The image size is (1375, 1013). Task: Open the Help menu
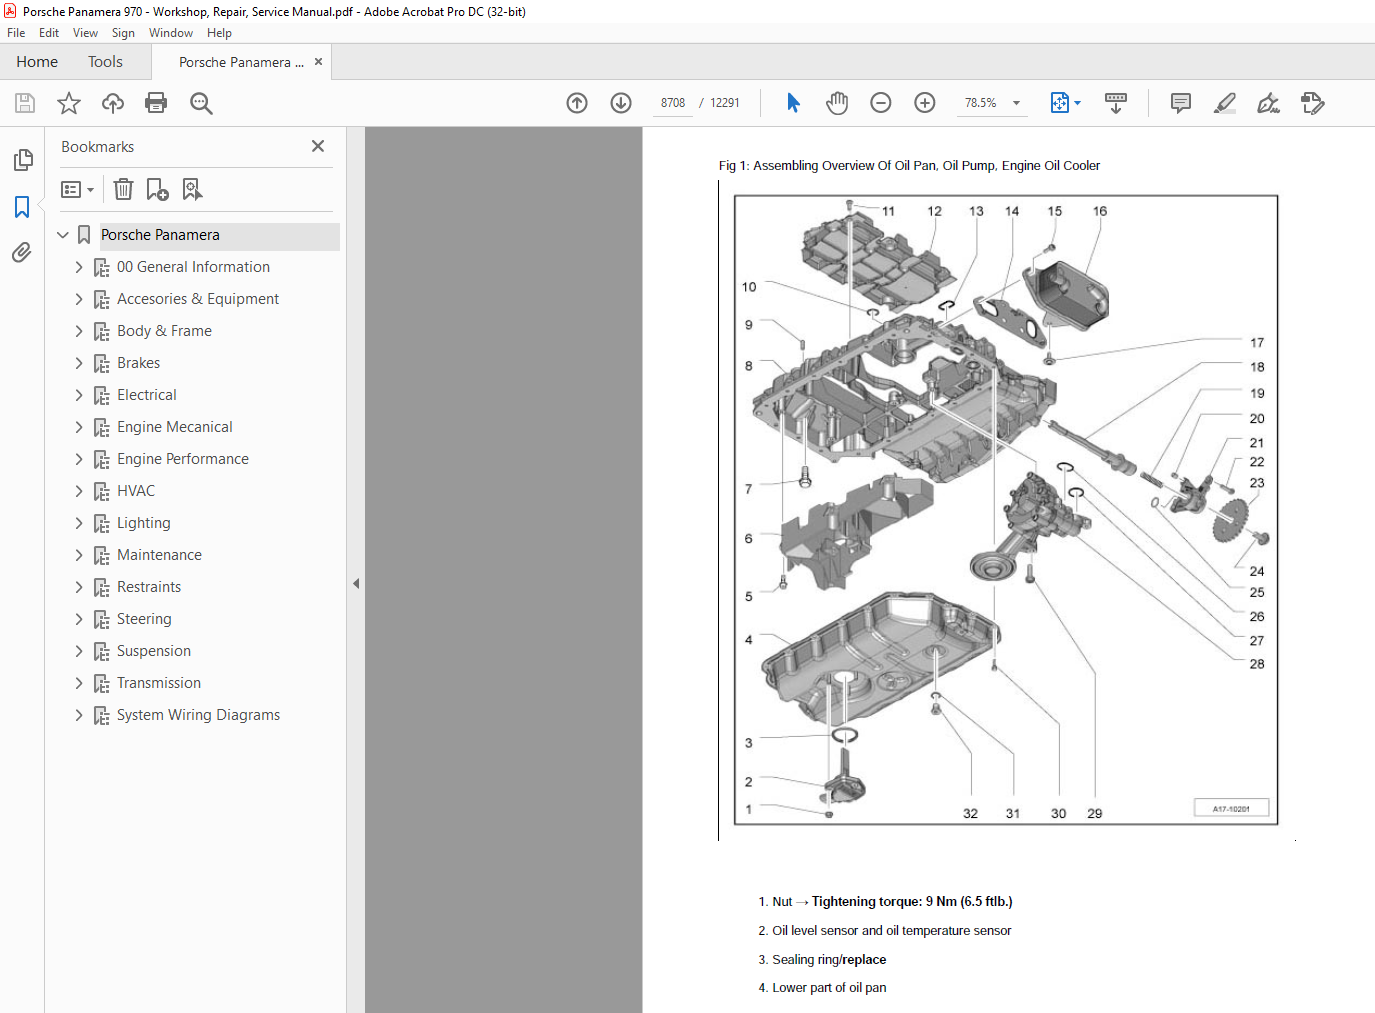tap(219, 33)
